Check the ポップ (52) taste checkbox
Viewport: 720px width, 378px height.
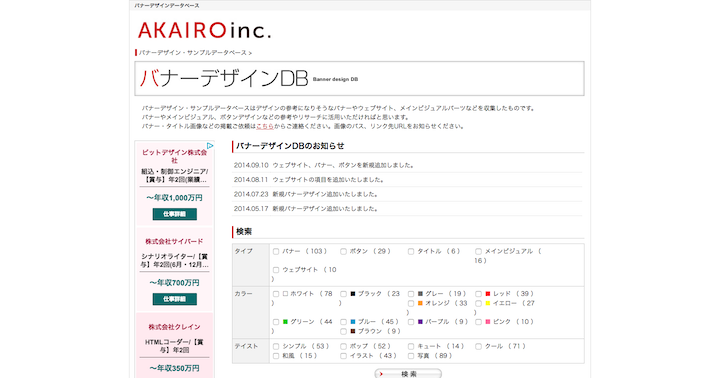pos(343,346)
